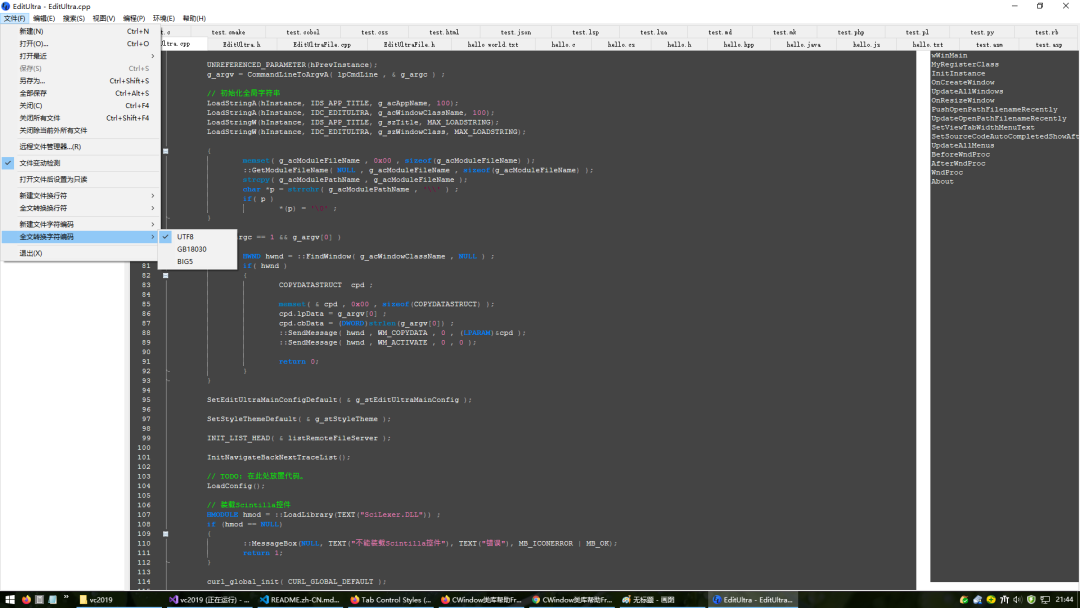Switch to test.lua tab
Screen dimensions: 1080x608
(x=654, y=32)
